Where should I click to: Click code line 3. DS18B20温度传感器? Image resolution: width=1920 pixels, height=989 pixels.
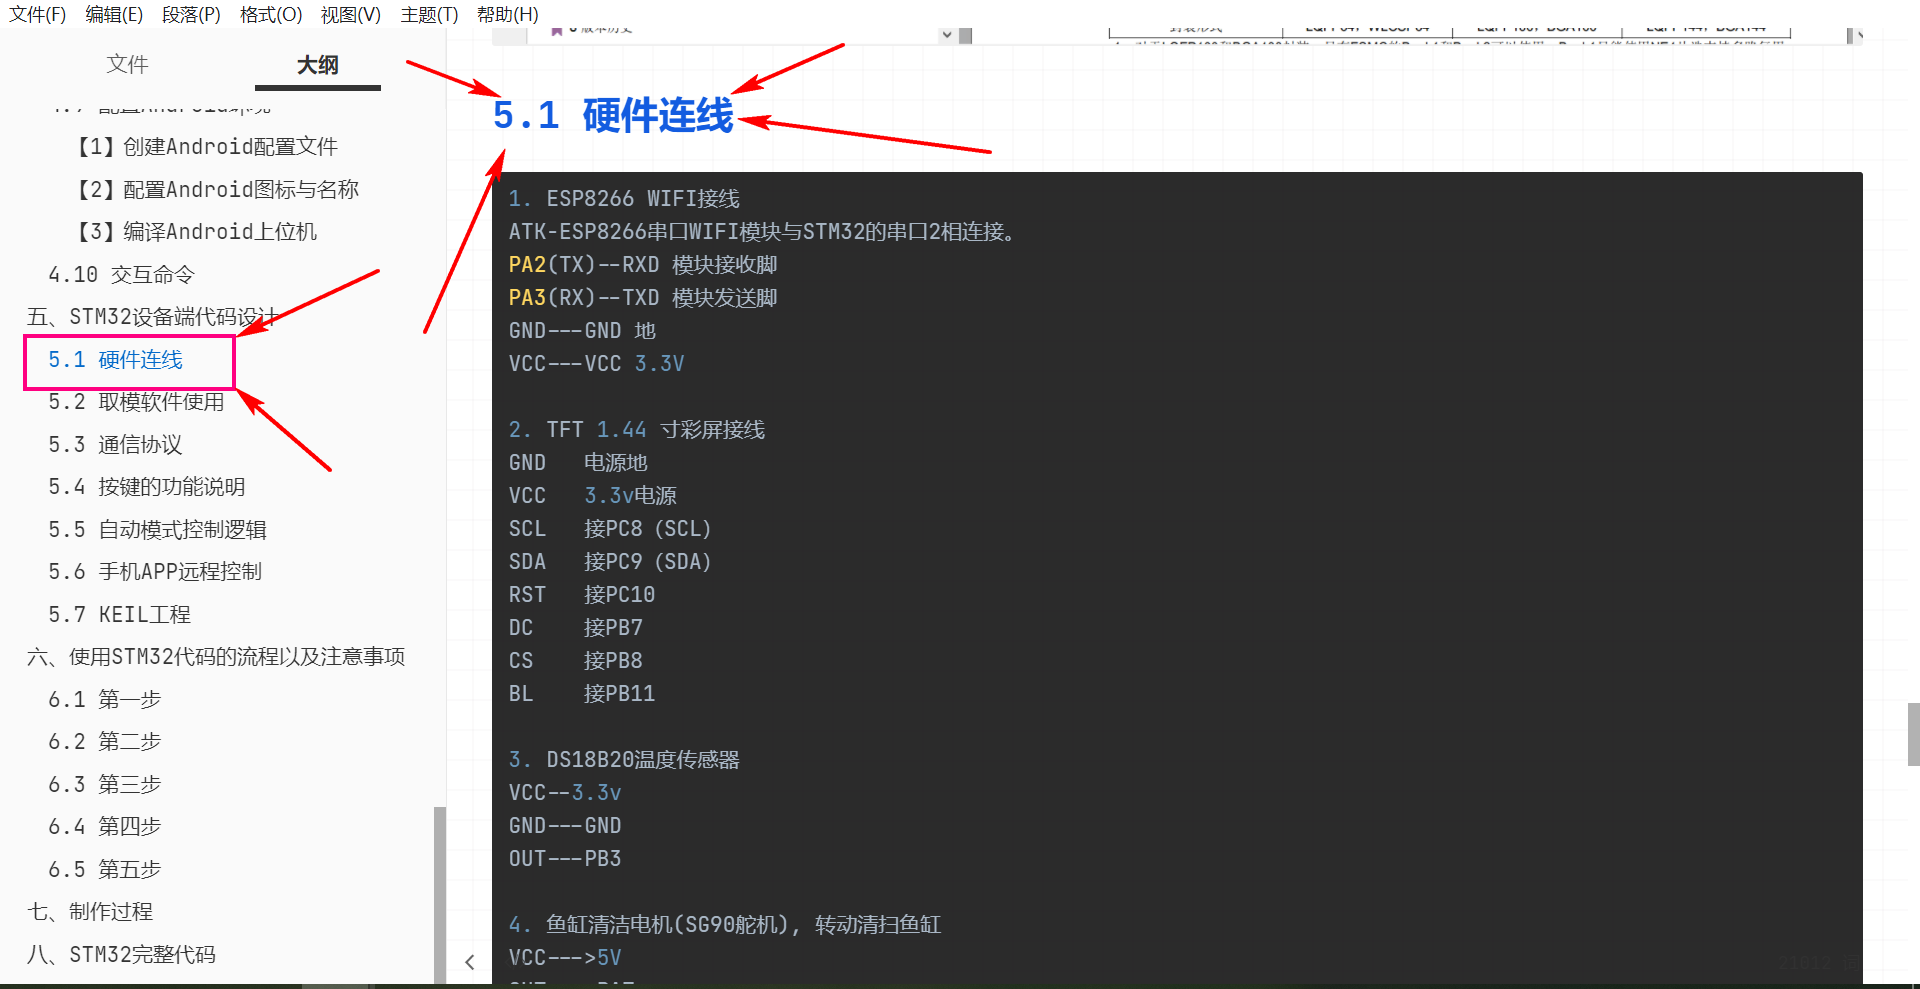point(624,760)
